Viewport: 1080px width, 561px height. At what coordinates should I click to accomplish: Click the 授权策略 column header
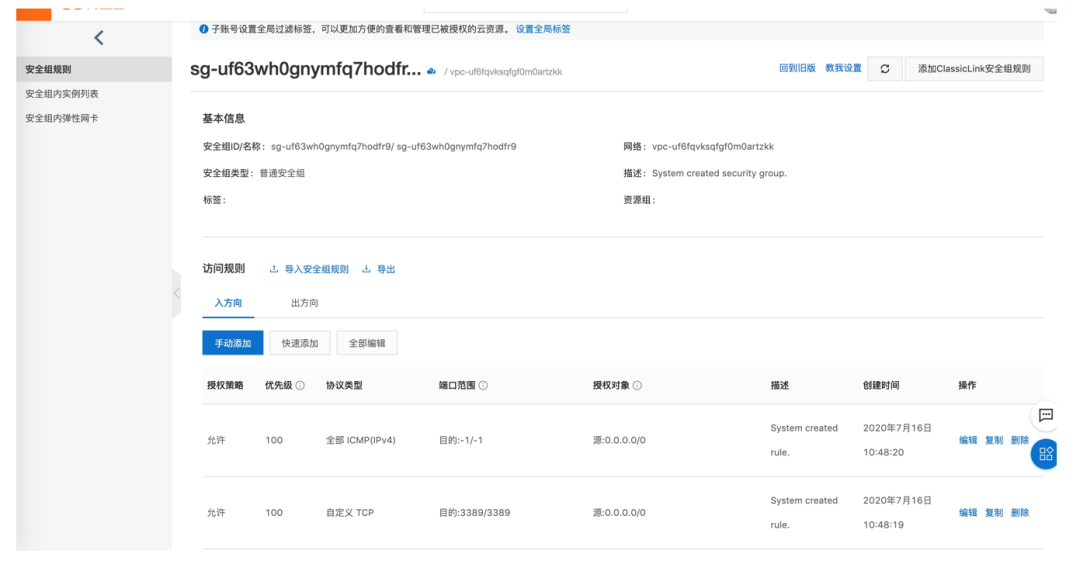point(225,386)
